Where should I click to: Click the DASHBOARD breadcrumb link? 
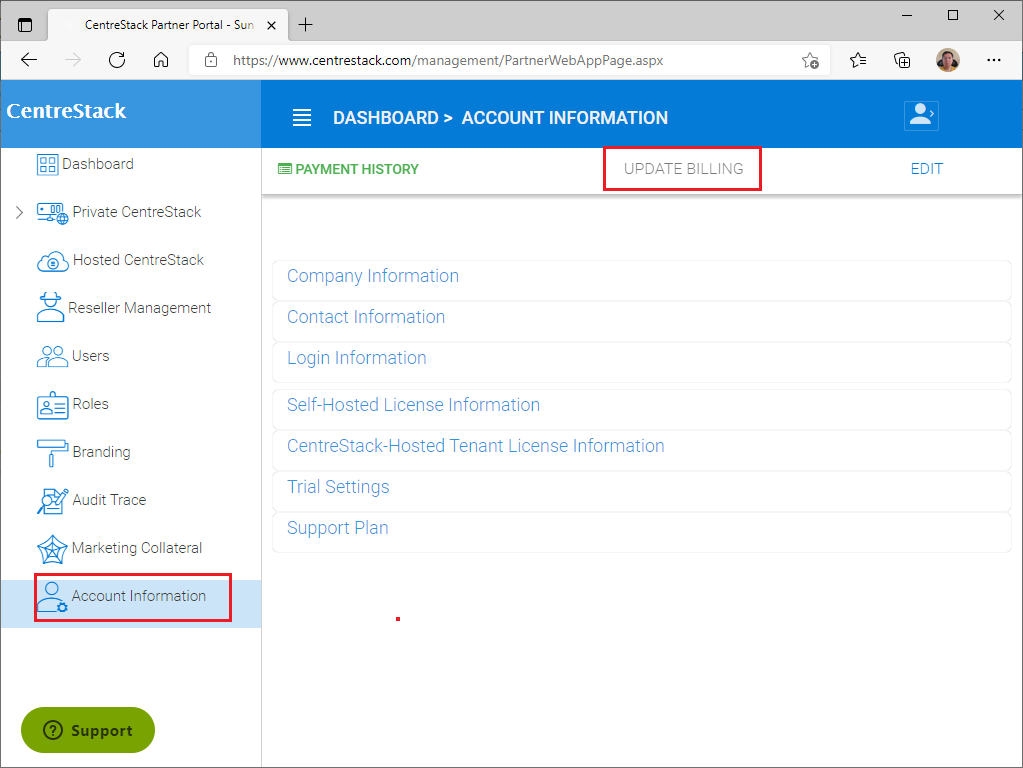pyautogui.click(x=386, y=118)
